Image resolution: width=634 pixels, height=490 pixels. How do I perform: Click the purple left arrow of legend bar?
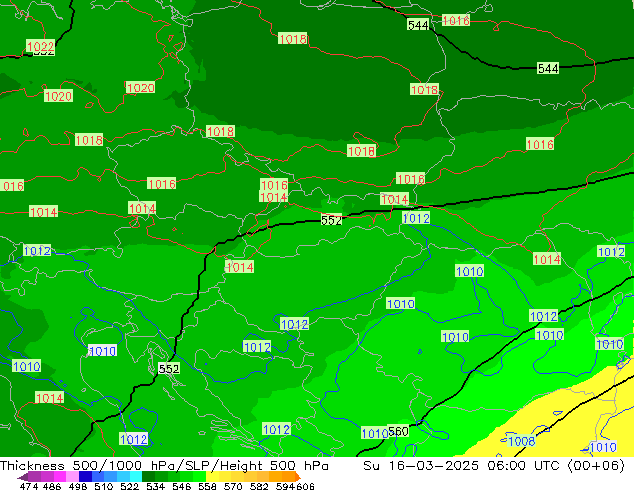pyautogui.click(x=23, y=477)
